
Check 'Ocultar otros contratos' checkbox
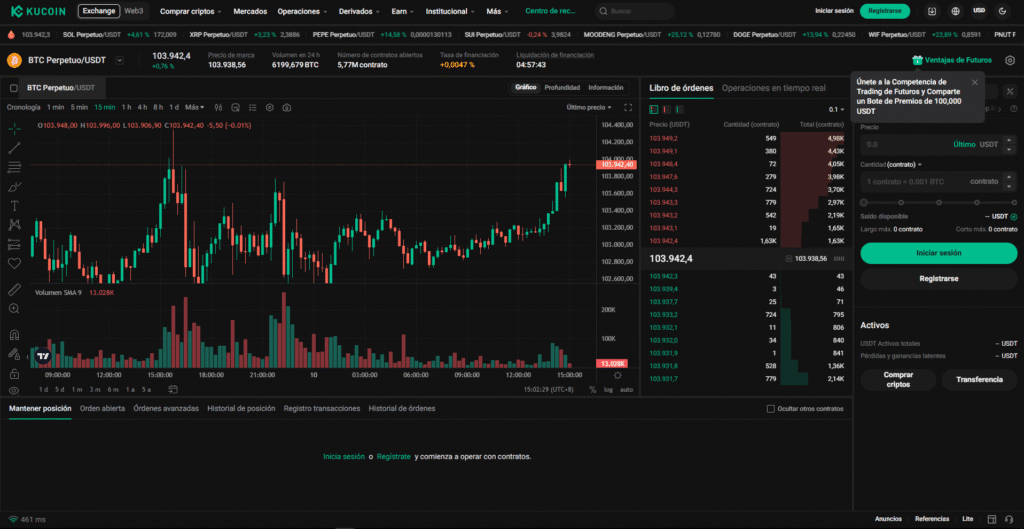(771, 409)
